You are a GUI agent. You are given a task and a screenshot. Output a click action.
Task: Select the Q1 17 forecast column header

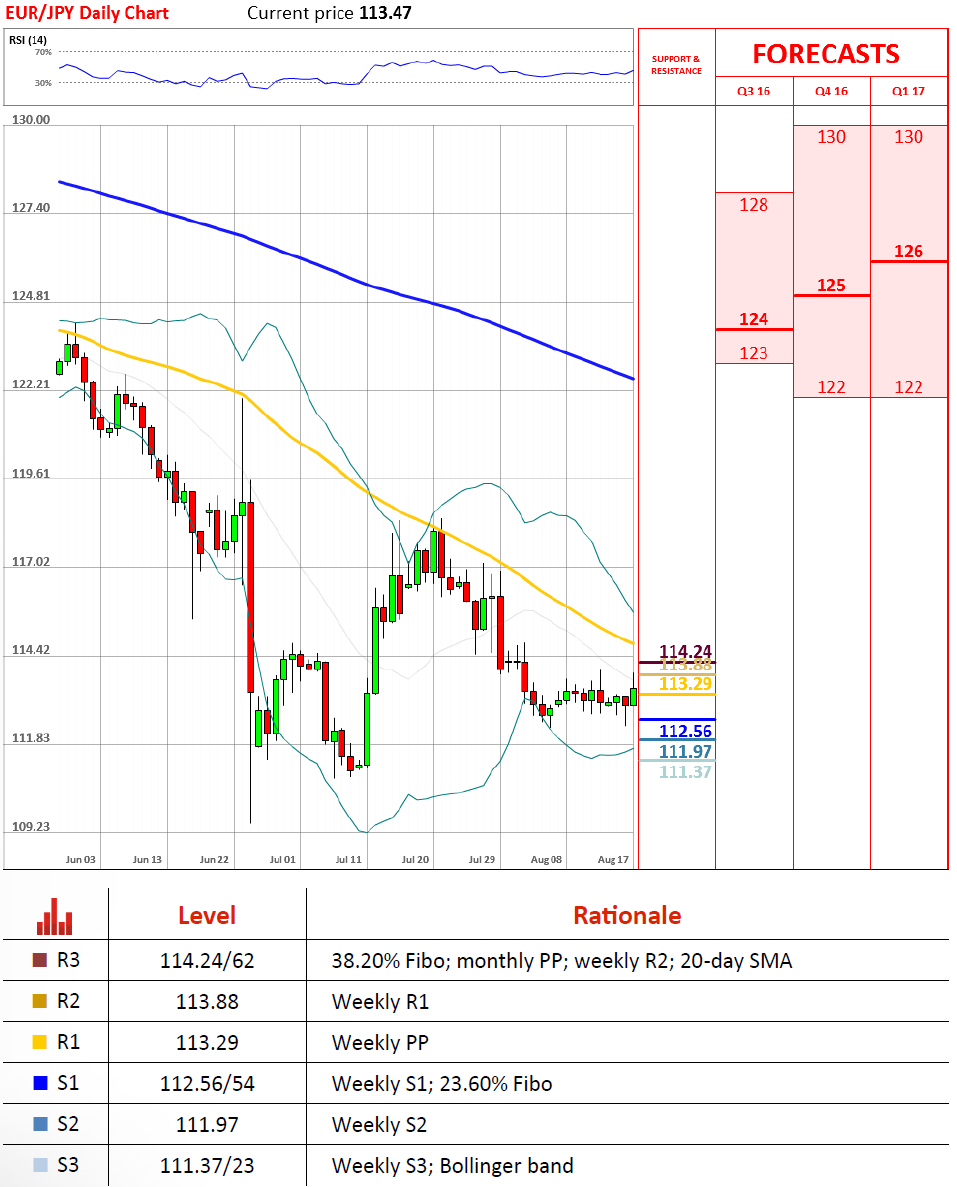click(908, 91)
